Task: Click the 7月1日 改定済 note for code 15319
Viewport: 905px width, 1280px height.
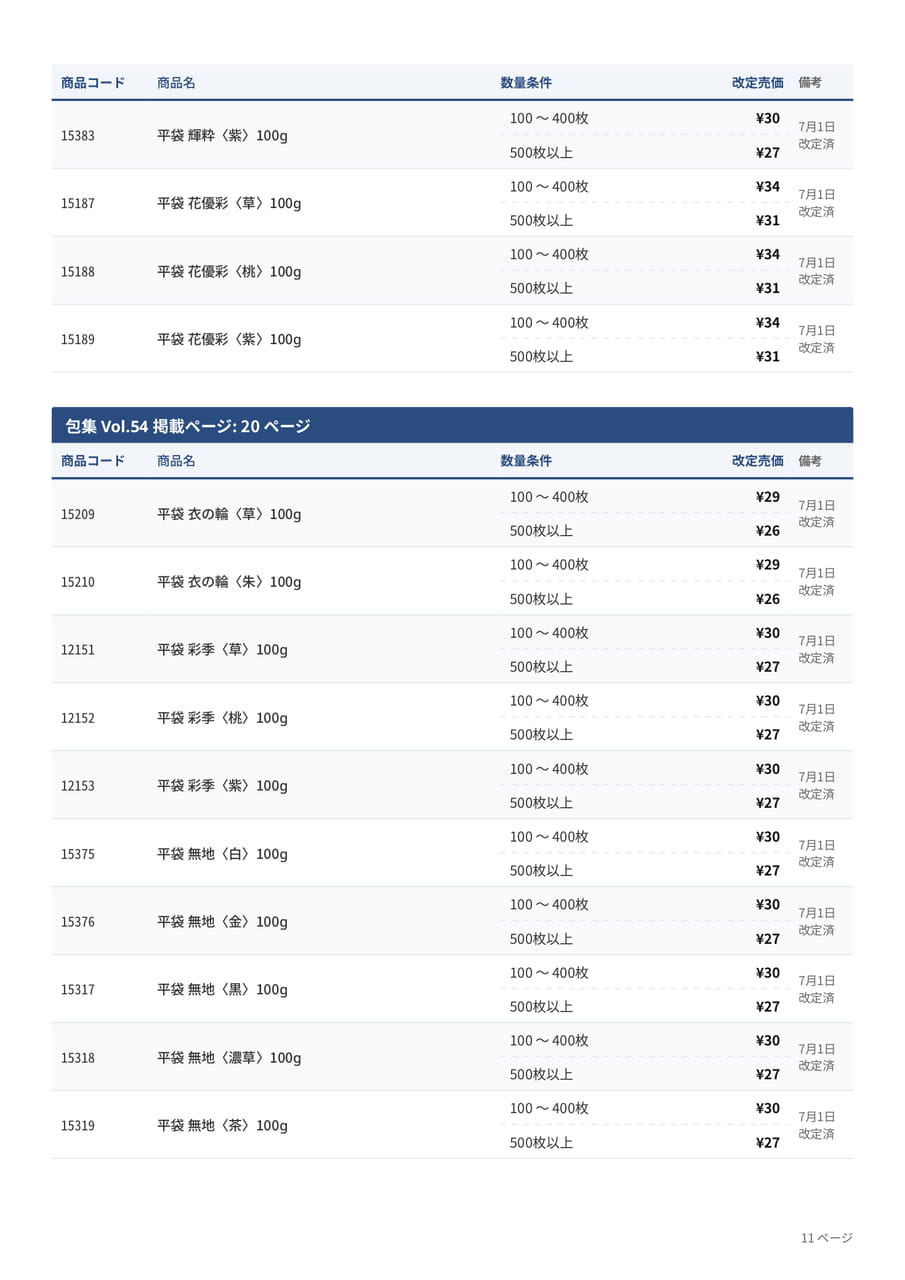Action: 816,1125
